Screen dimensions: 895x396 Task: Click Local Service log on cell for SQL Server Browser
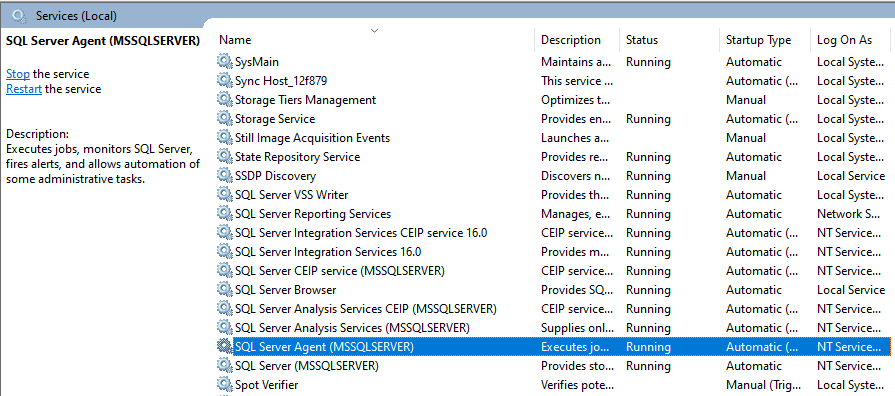pyautogui.click(x=850, y=290)
